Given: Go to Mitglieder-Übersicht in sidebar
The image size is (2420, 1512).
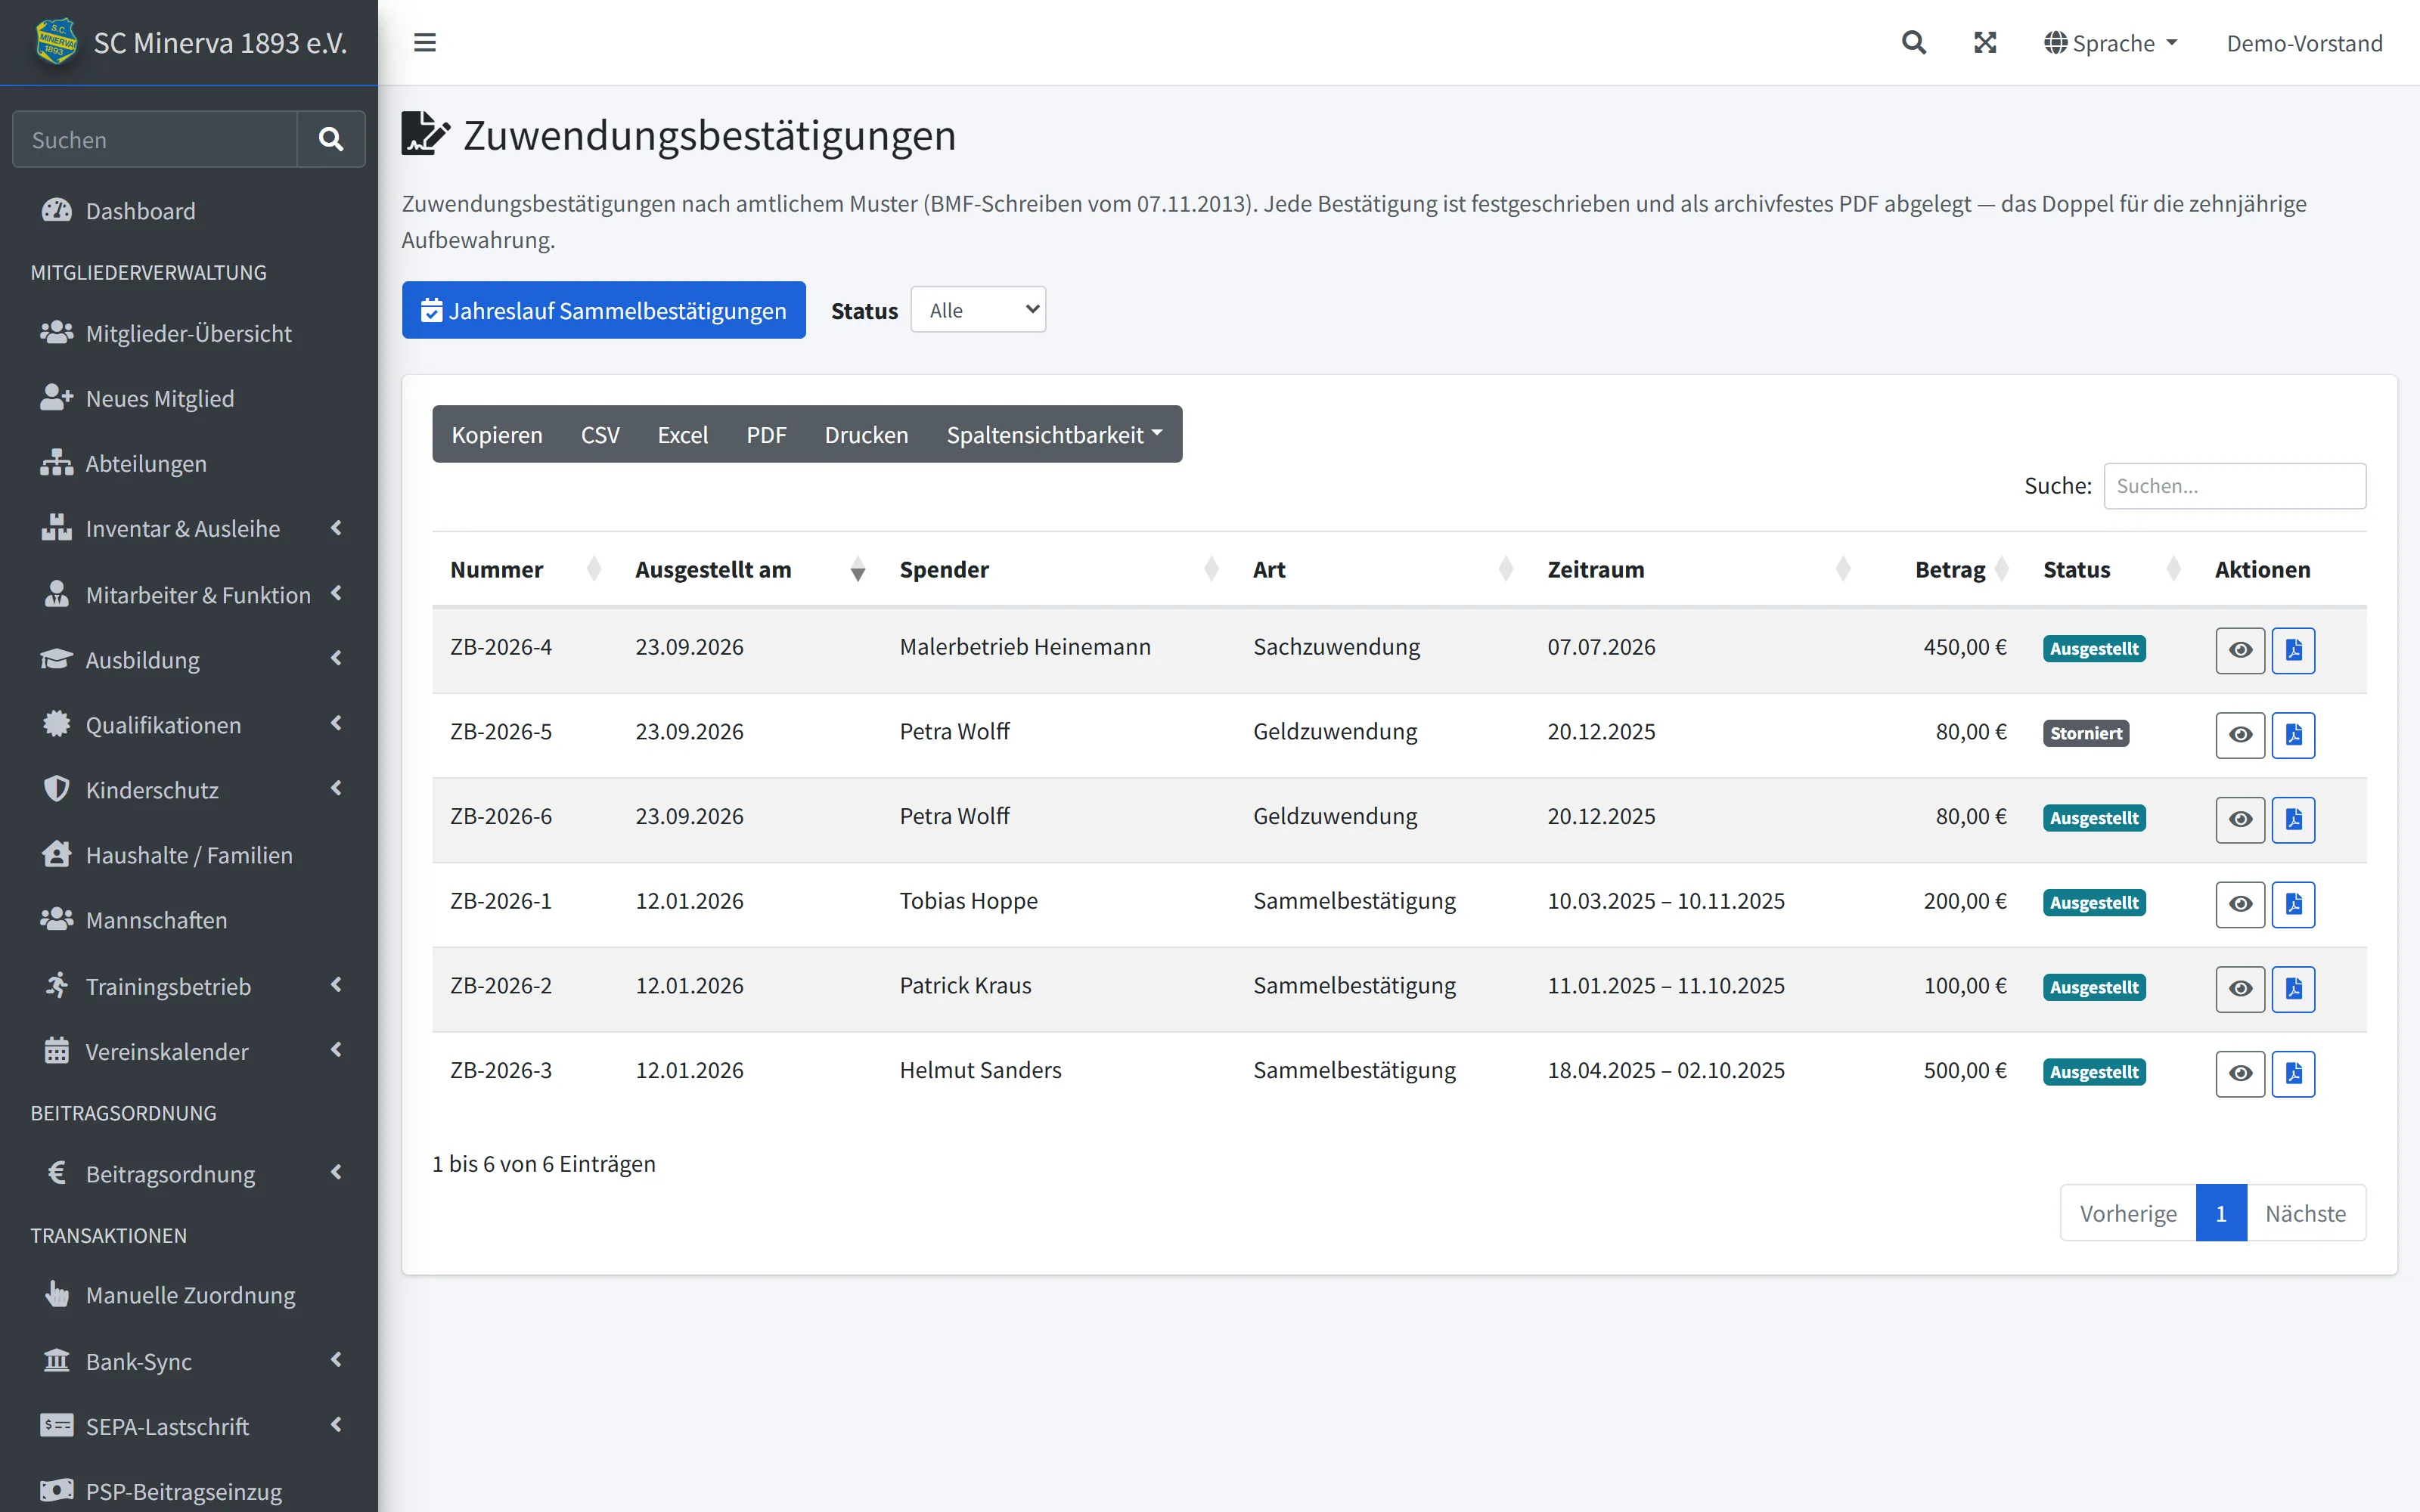Looking at the screenshot, I should click(x=189, y=333).
